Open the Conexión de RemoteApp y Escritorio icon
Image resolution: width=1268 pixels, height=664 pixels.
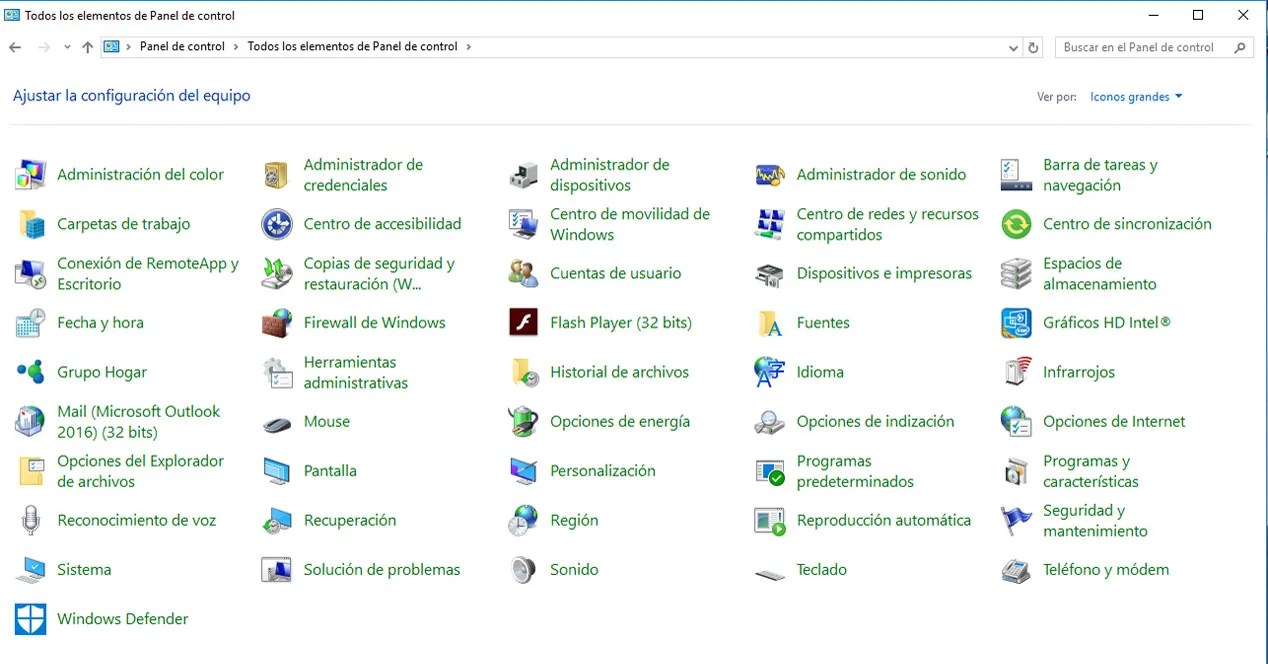[x=31, y=274]
